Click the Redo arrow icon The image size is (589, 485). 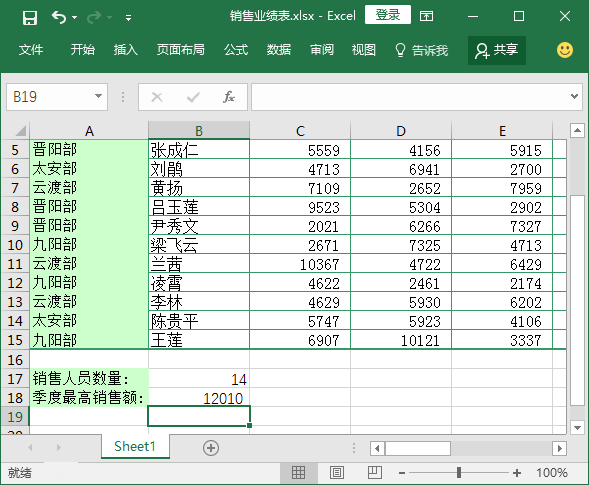(x=94, y=17)
